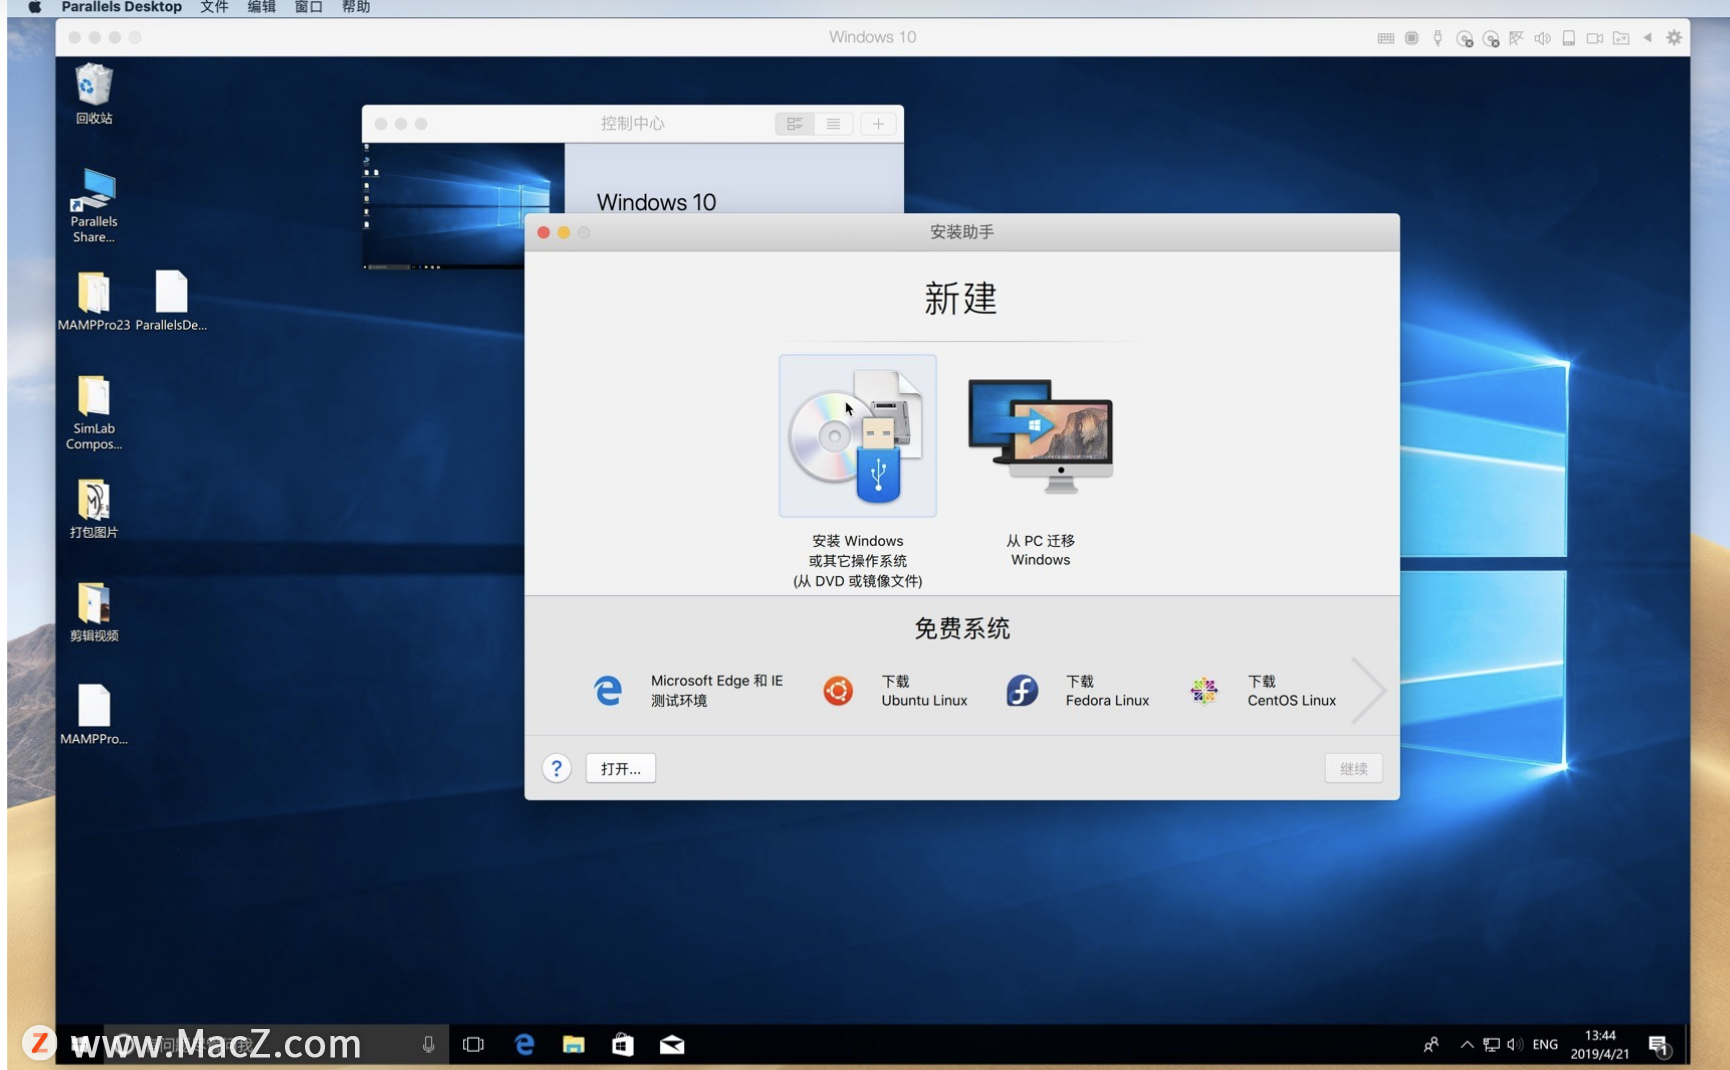Screen dimensions: 1730x1070
Task: Click the second CD/DVD drive icon
Action: click(1491, 38)
